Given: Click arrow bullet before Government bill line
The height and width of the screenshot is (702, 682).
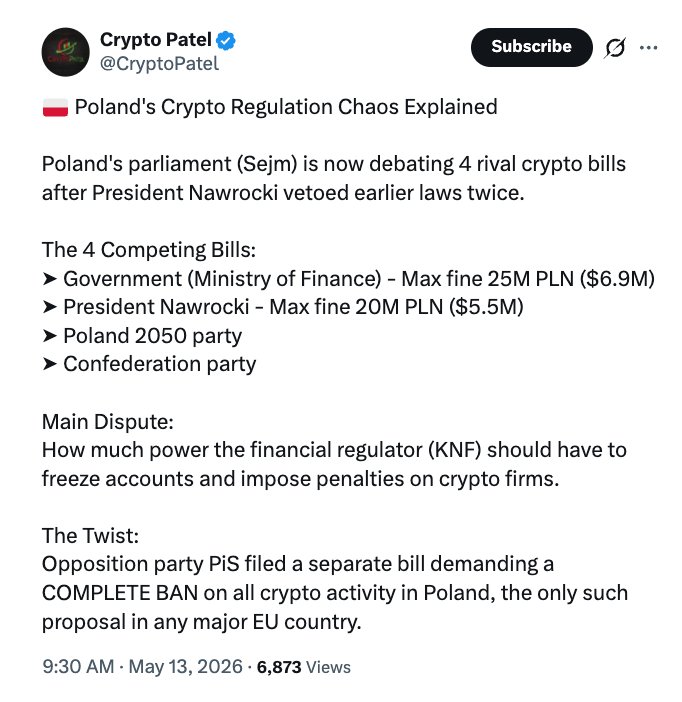Looking at the screenshot, I should [x=50, y=279].
